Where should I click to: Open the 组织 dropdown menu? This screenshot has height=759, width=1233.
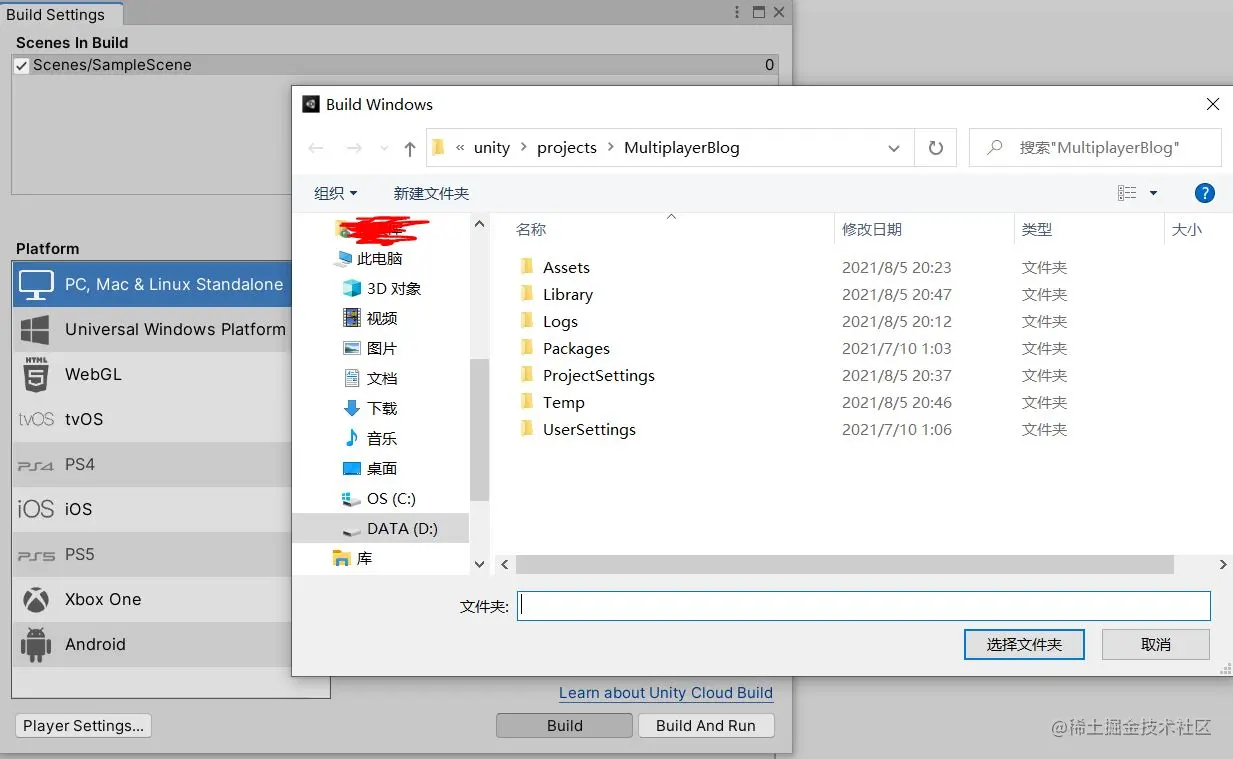click(336, 193)
